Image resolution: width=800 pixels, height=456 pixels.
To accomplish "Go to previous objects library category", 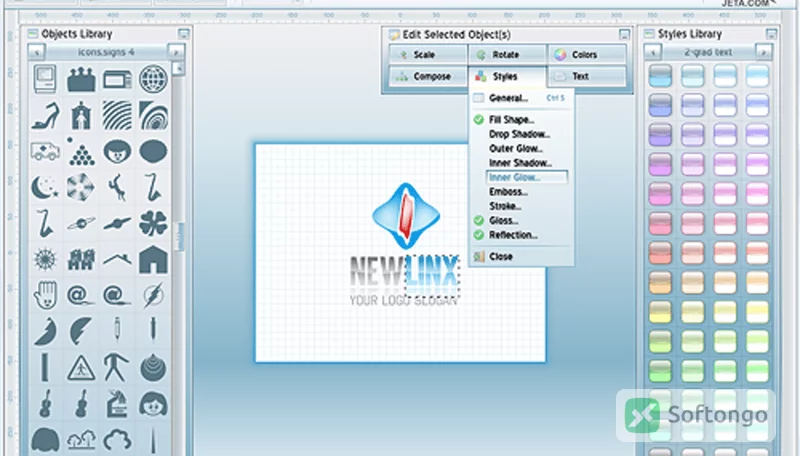I will [36, 52].
